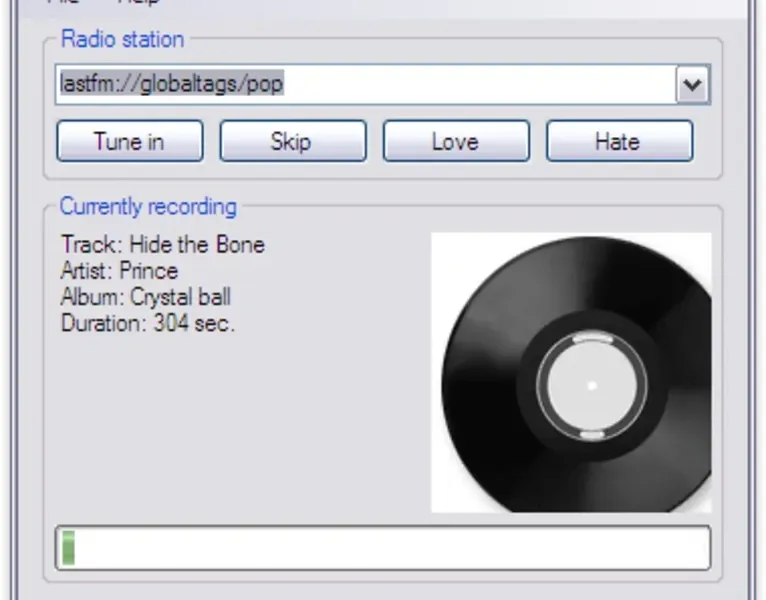
Task: Love the current track
Action: [x=456, y=141]
